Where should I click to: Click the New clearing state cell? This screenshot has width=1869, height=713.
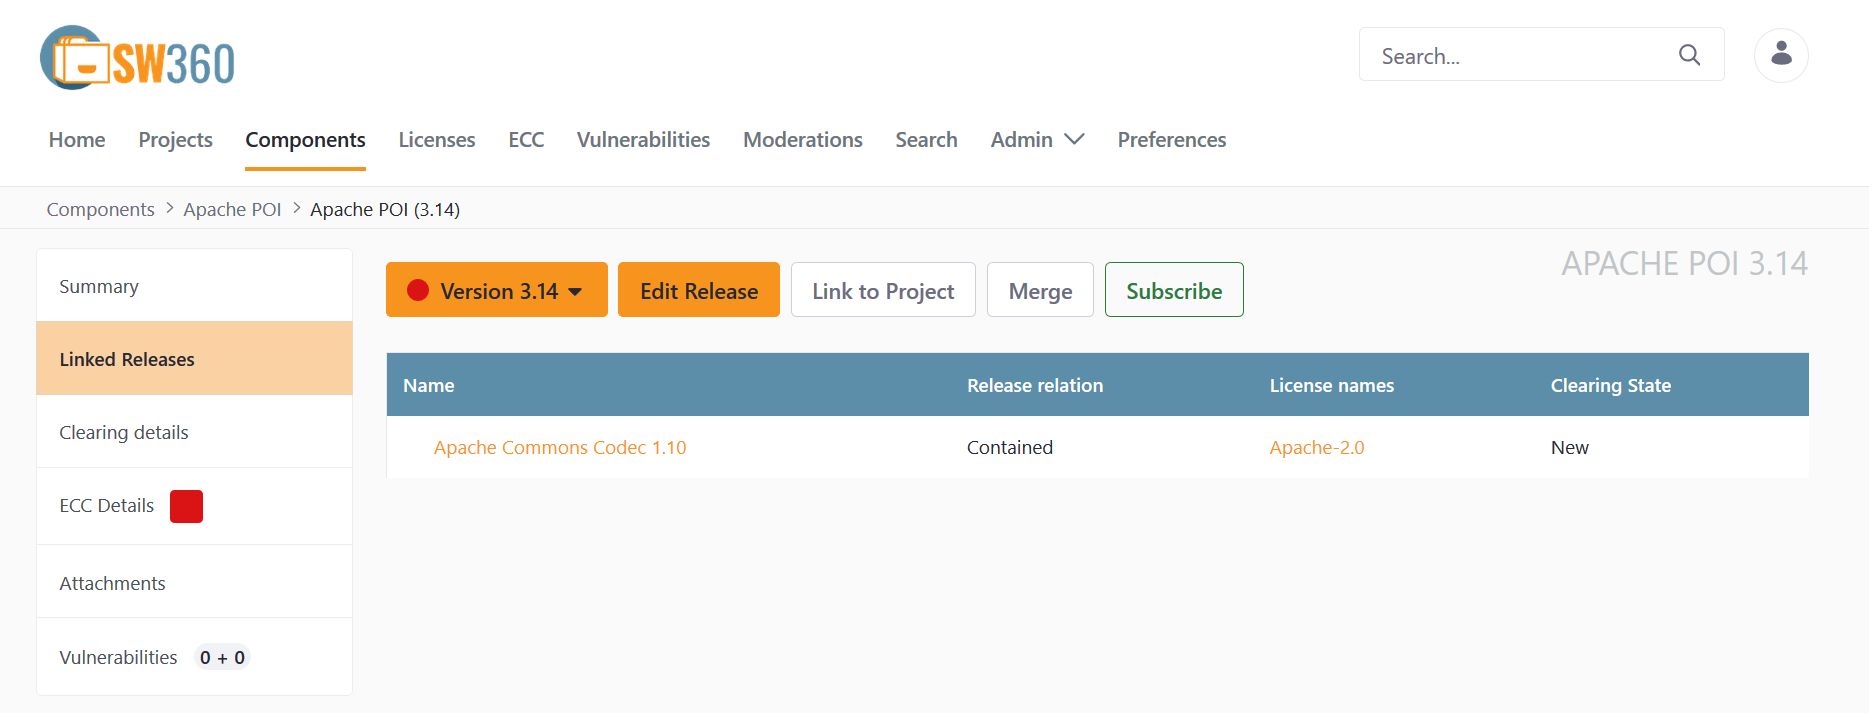[1569, 447]
